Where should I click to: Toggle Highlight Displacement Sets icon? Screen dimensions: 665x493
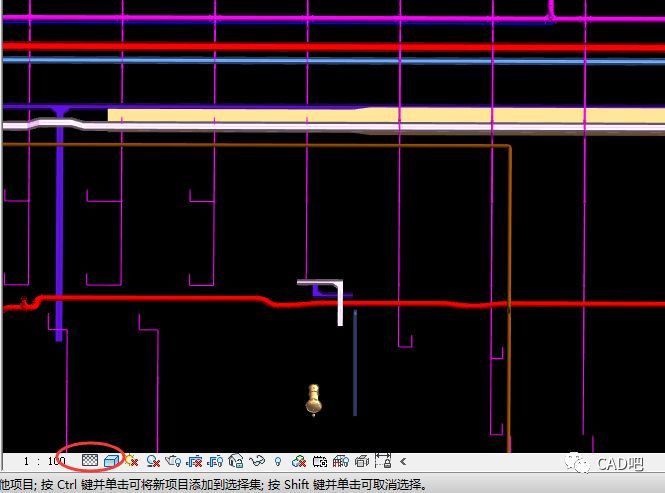coord(362,461)
